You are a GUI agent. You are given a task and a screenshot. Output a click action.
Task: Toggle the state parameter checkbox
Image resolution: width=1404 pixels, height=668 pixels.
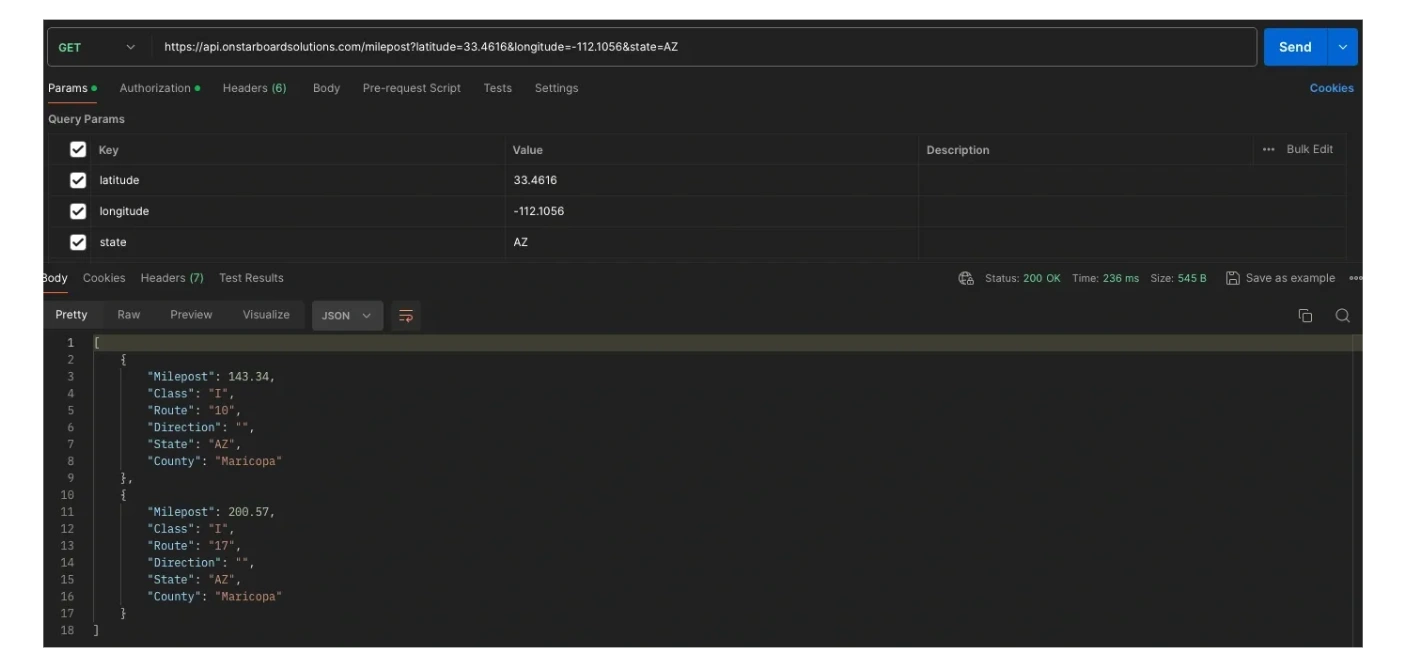tap(78, 243)
